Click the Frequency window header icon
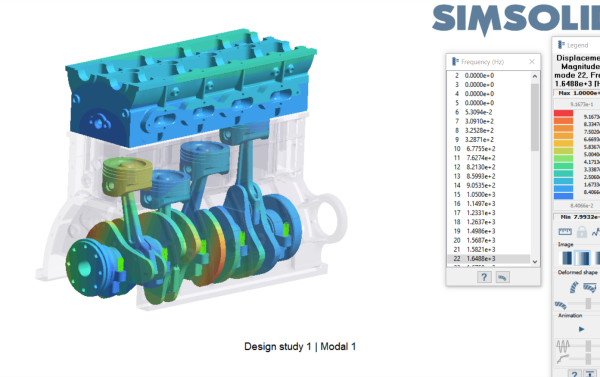 pyautogui.click(x=455, y=62)
